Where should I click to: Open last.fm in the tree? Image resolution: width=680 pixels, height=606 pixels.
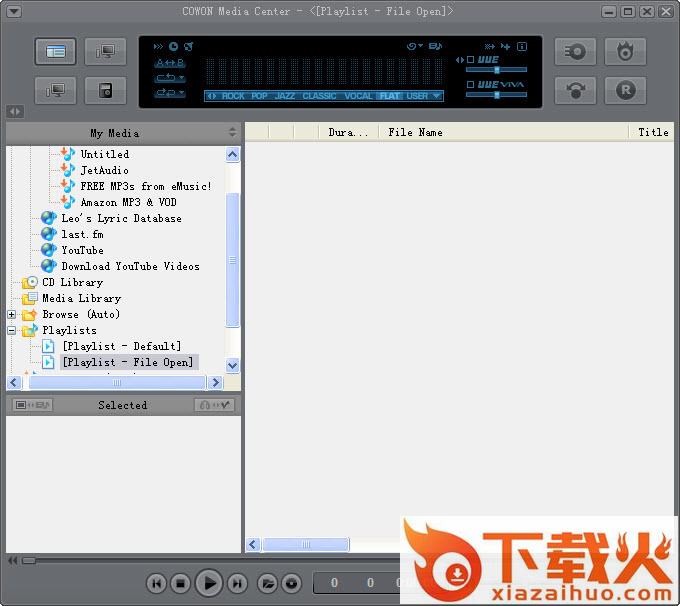82,234
